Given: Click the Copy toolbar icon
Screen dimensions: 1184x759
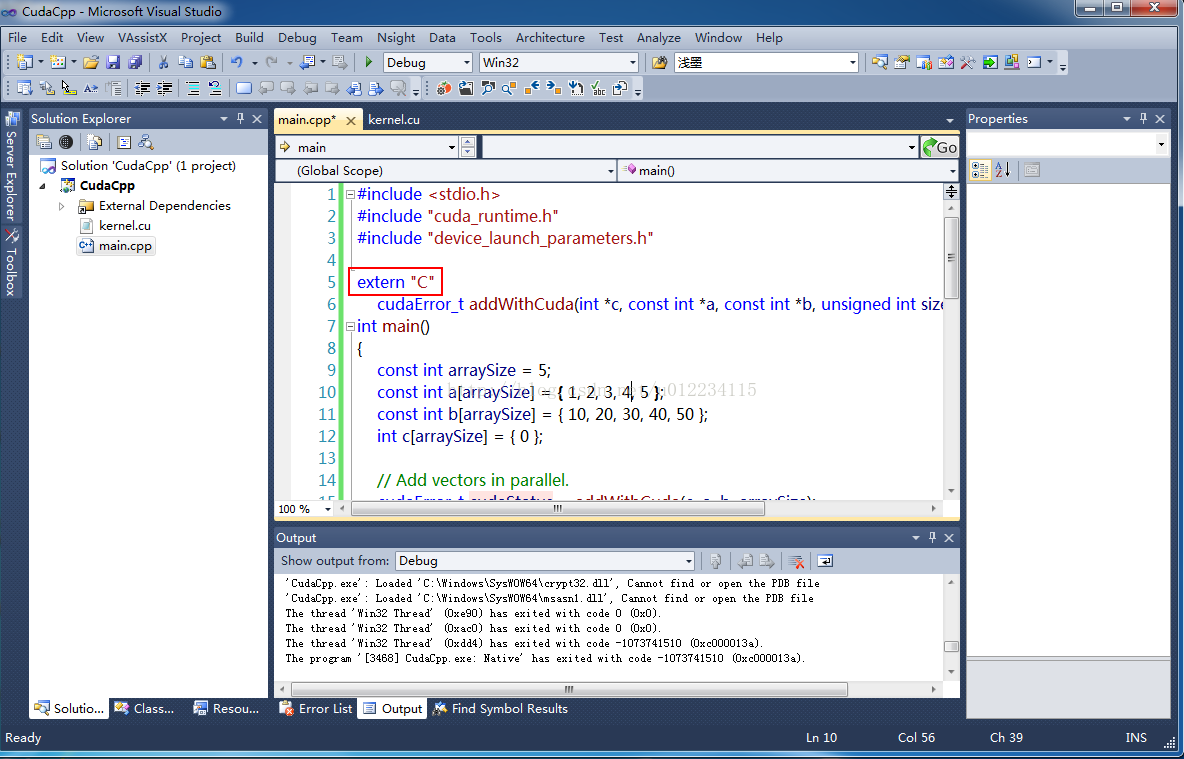Looking at the screenshot, I should [186, 63].
